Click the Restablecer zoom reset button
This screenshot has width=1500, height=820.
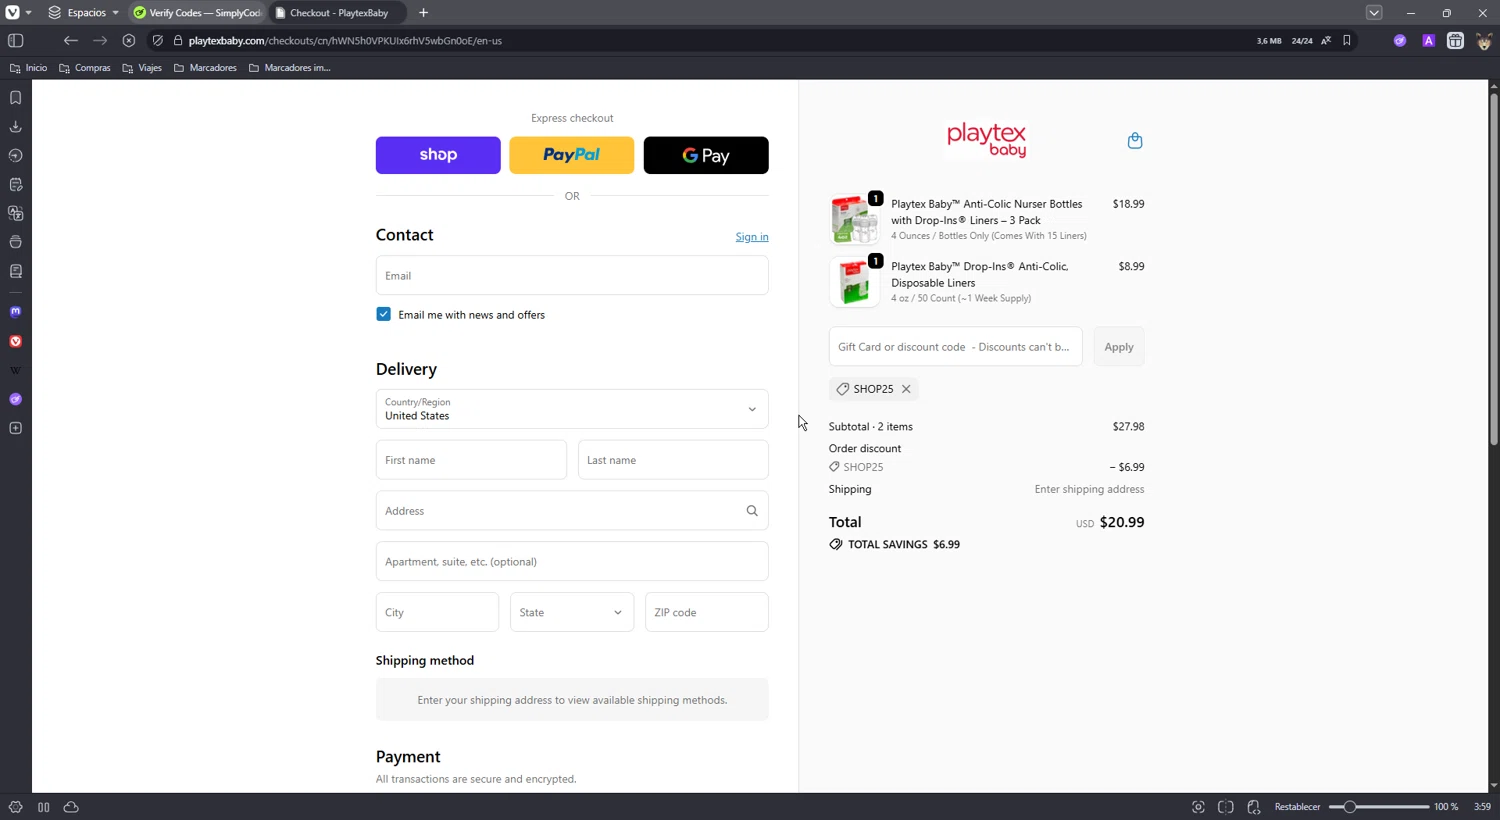[1297, 807]
